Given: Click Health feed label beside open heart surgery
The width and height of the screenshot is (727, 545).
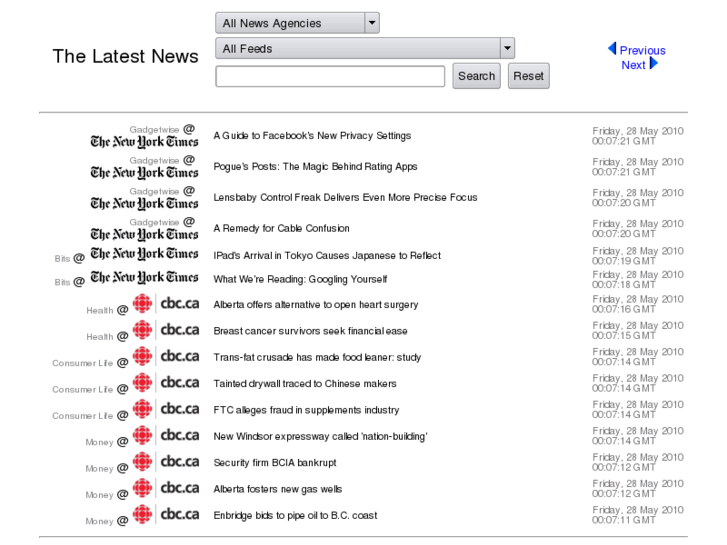Looking at the screenshot, I should point(100,310).
